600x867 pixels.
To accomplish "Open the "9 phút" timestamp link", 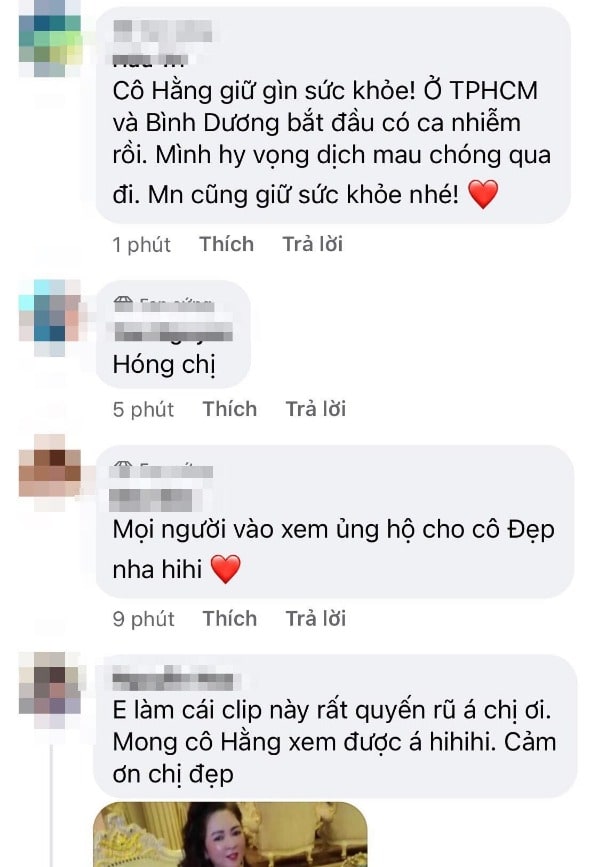I will (143, 619).
